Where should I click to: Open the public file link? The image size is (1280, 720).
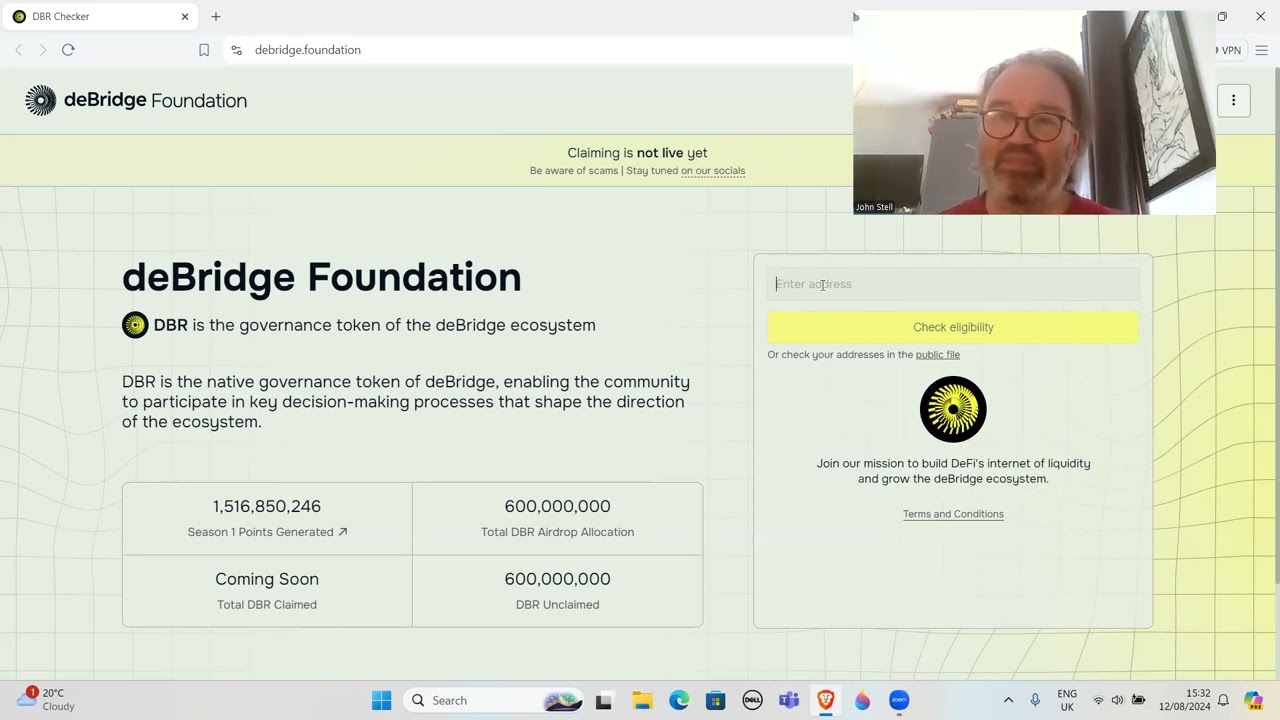pos(938,355)
